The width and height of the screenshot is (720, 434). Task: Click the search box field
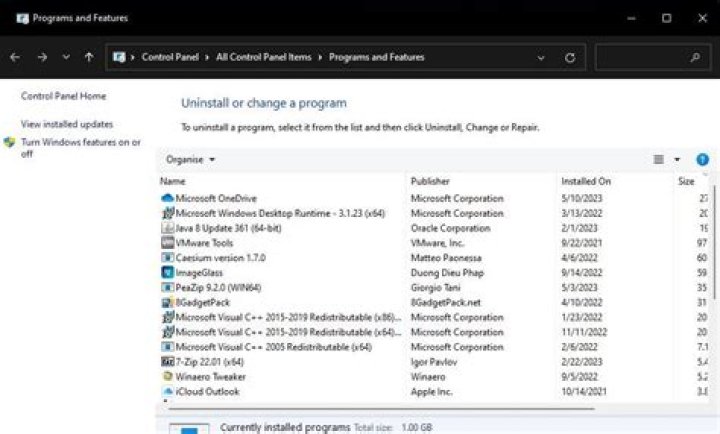coord(652,57)
